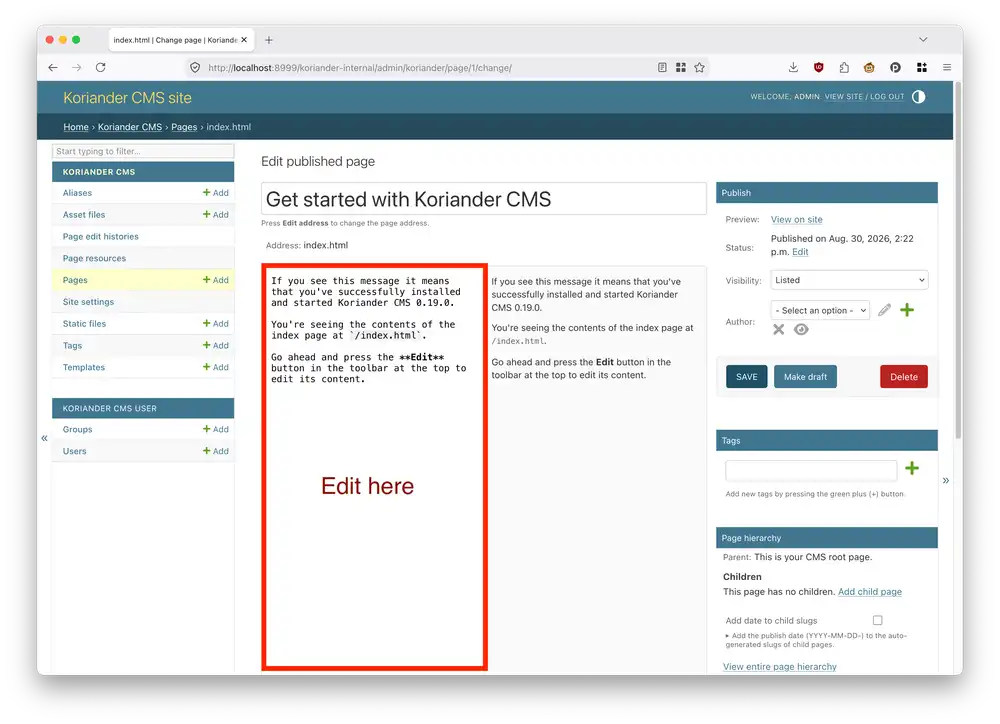Open Site settings in the sidebar
The height and width of the screenshot is (724, 1000).
coord(89,302)
